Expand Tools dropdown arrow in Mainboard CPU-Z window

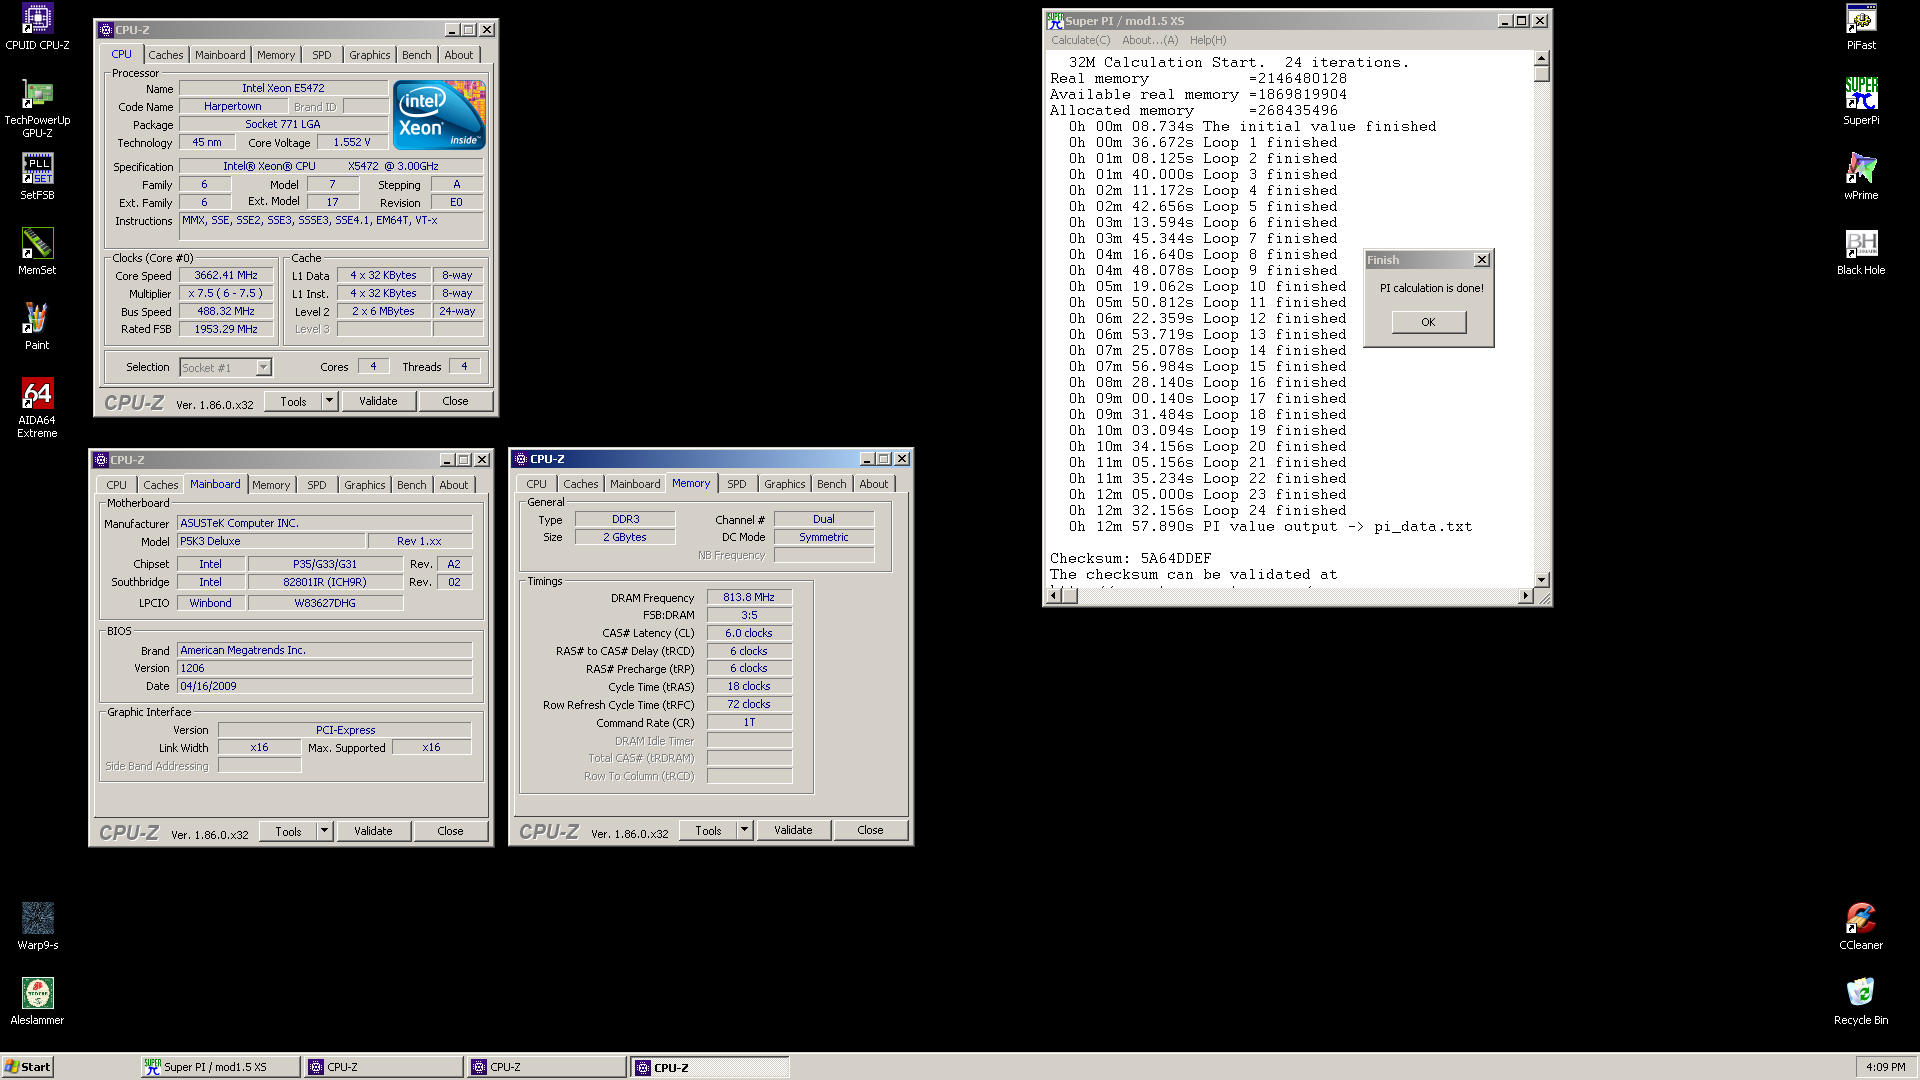(x=324, y=831)
